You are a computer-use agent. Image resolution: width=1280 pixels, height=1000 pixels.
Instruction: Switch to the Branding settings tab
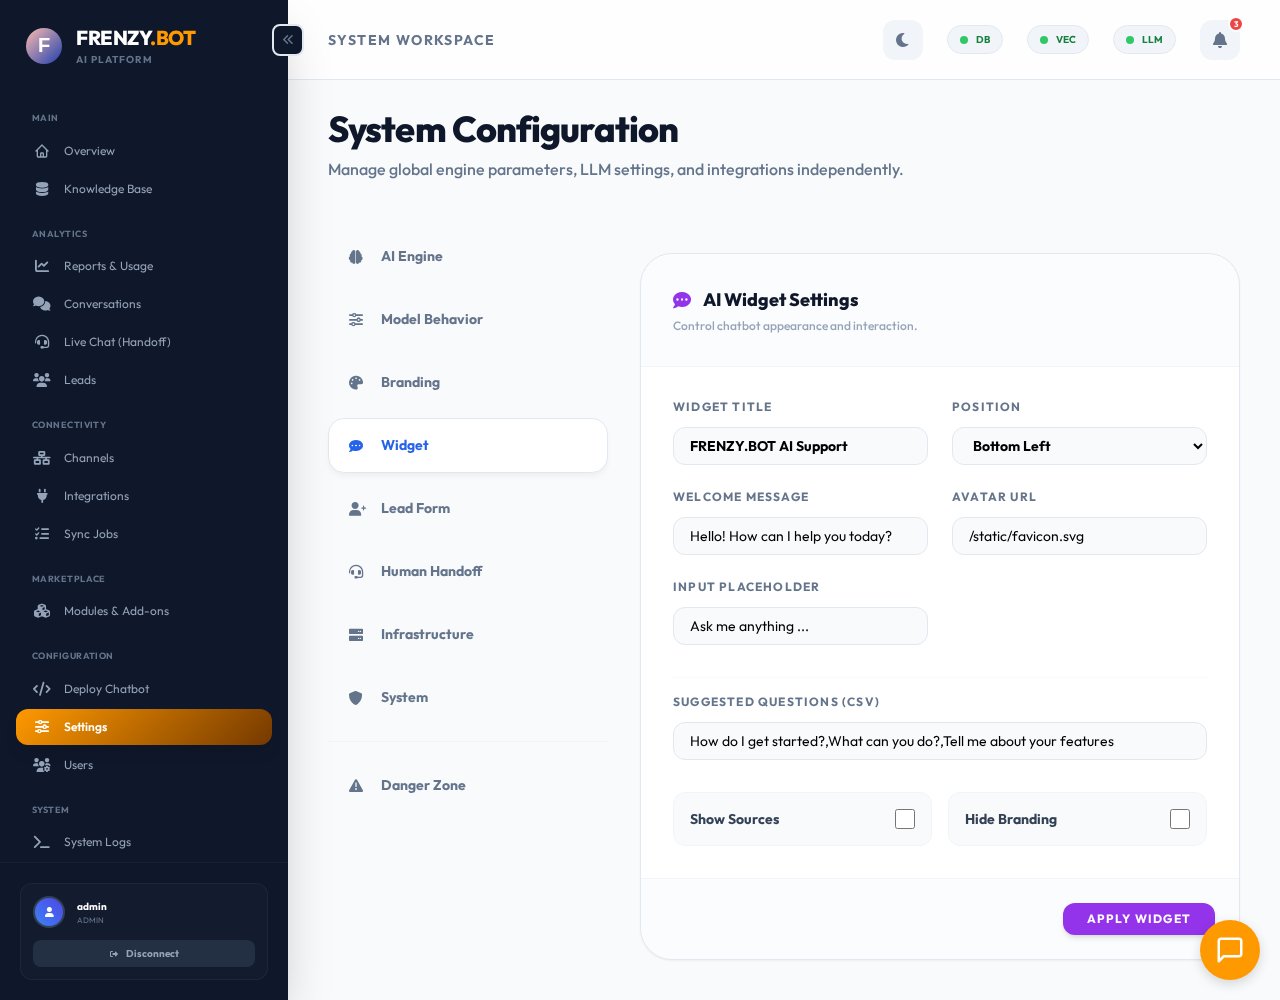coord(410,382)
